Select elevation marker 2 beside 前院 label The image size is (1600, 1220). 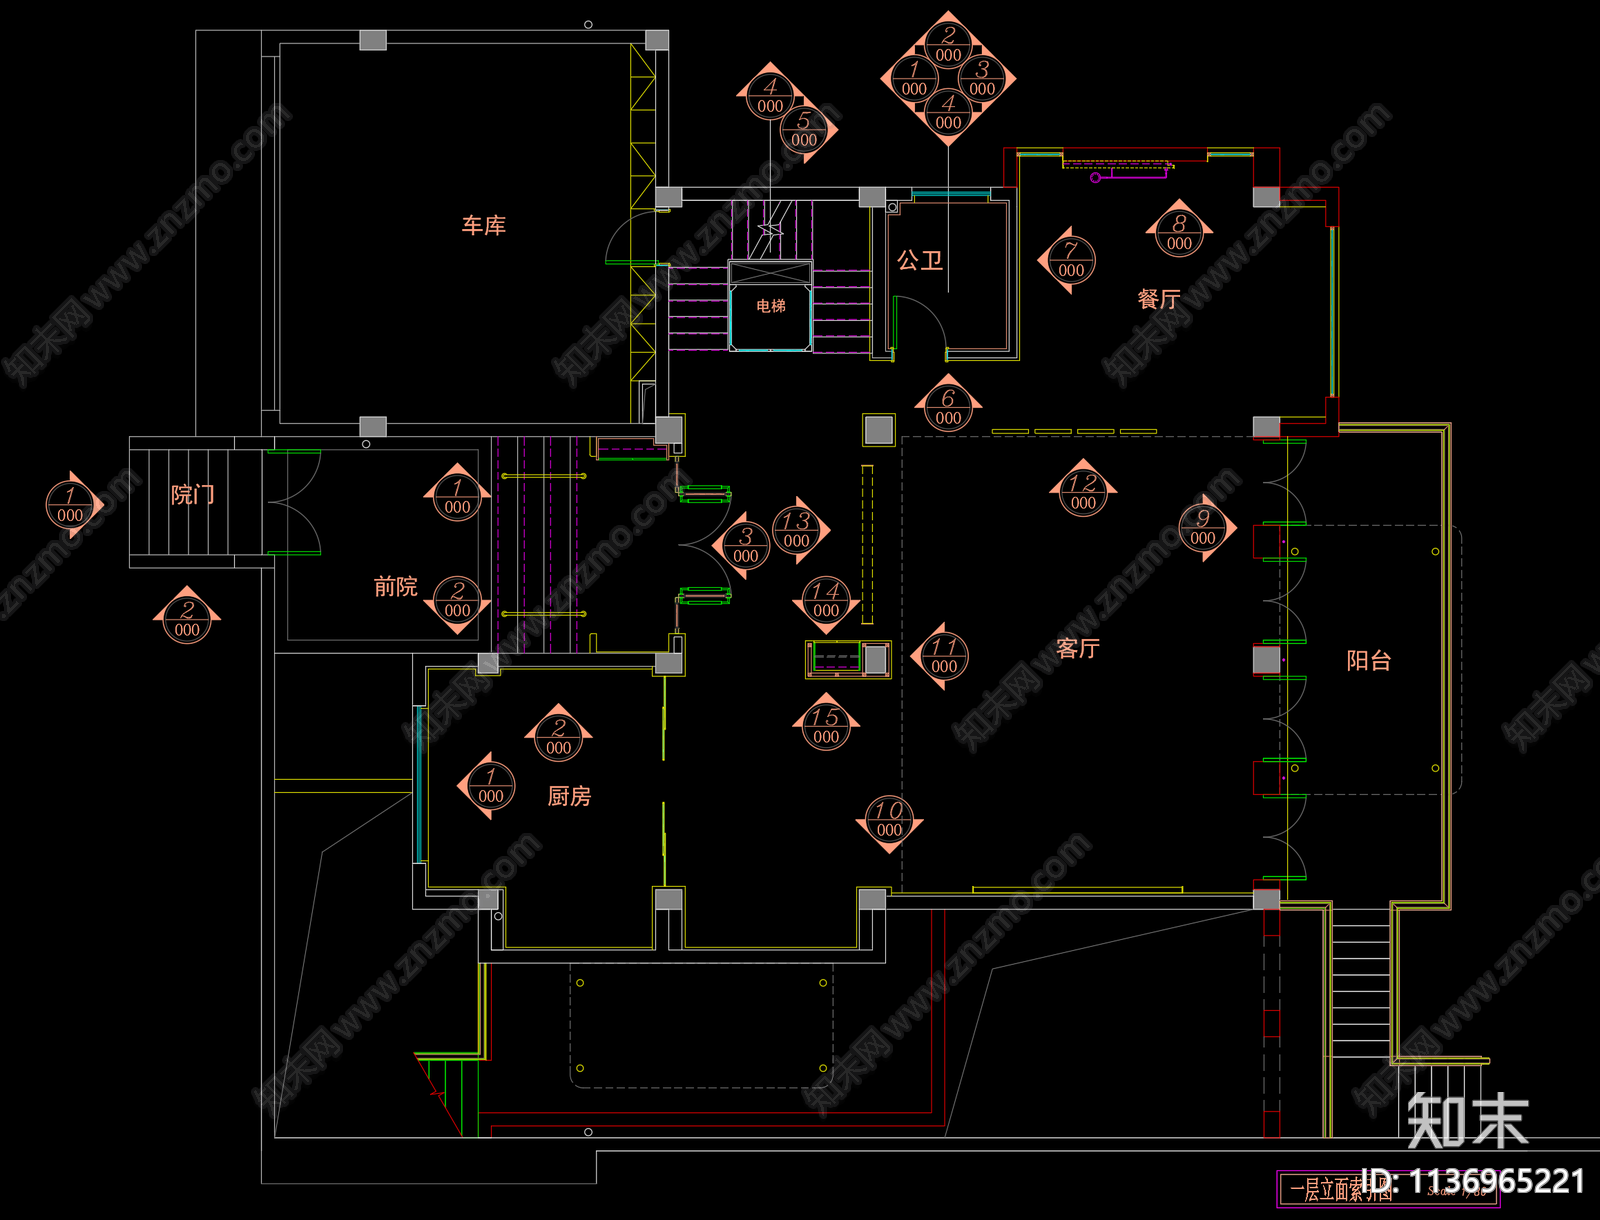point(457,603)
